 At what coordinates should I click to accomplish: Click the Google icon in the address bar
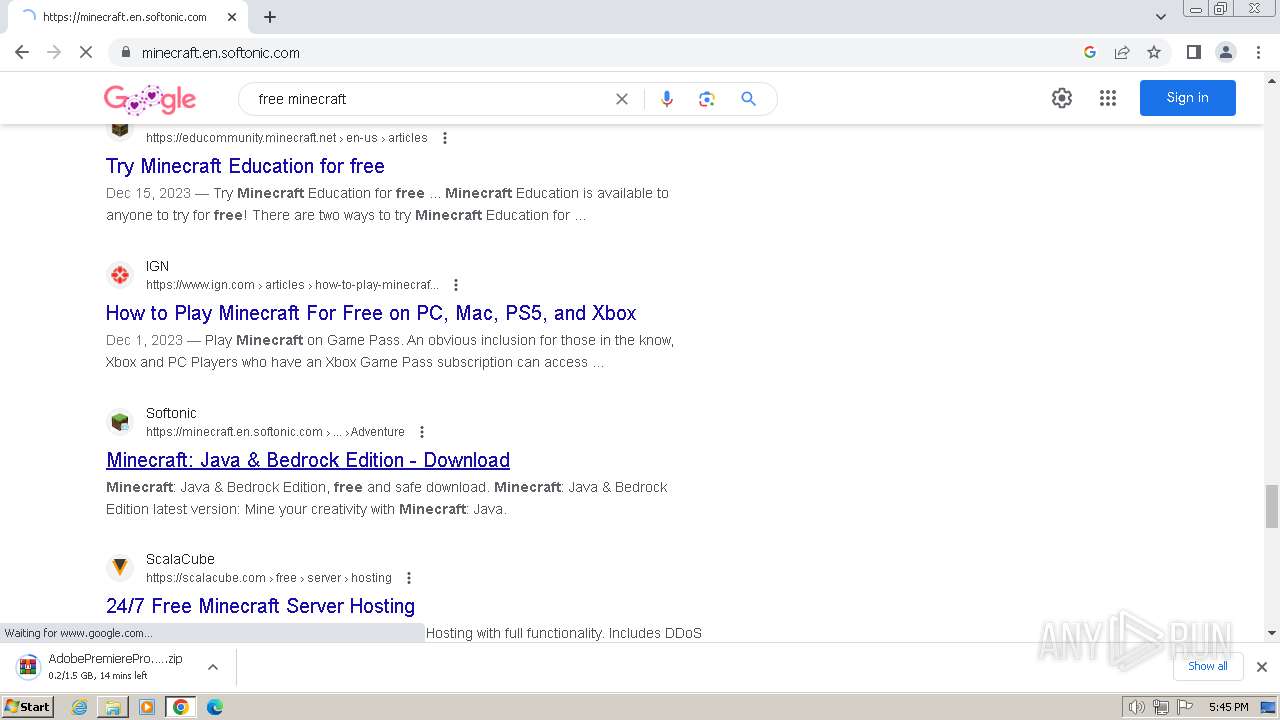pos(1090,52)
